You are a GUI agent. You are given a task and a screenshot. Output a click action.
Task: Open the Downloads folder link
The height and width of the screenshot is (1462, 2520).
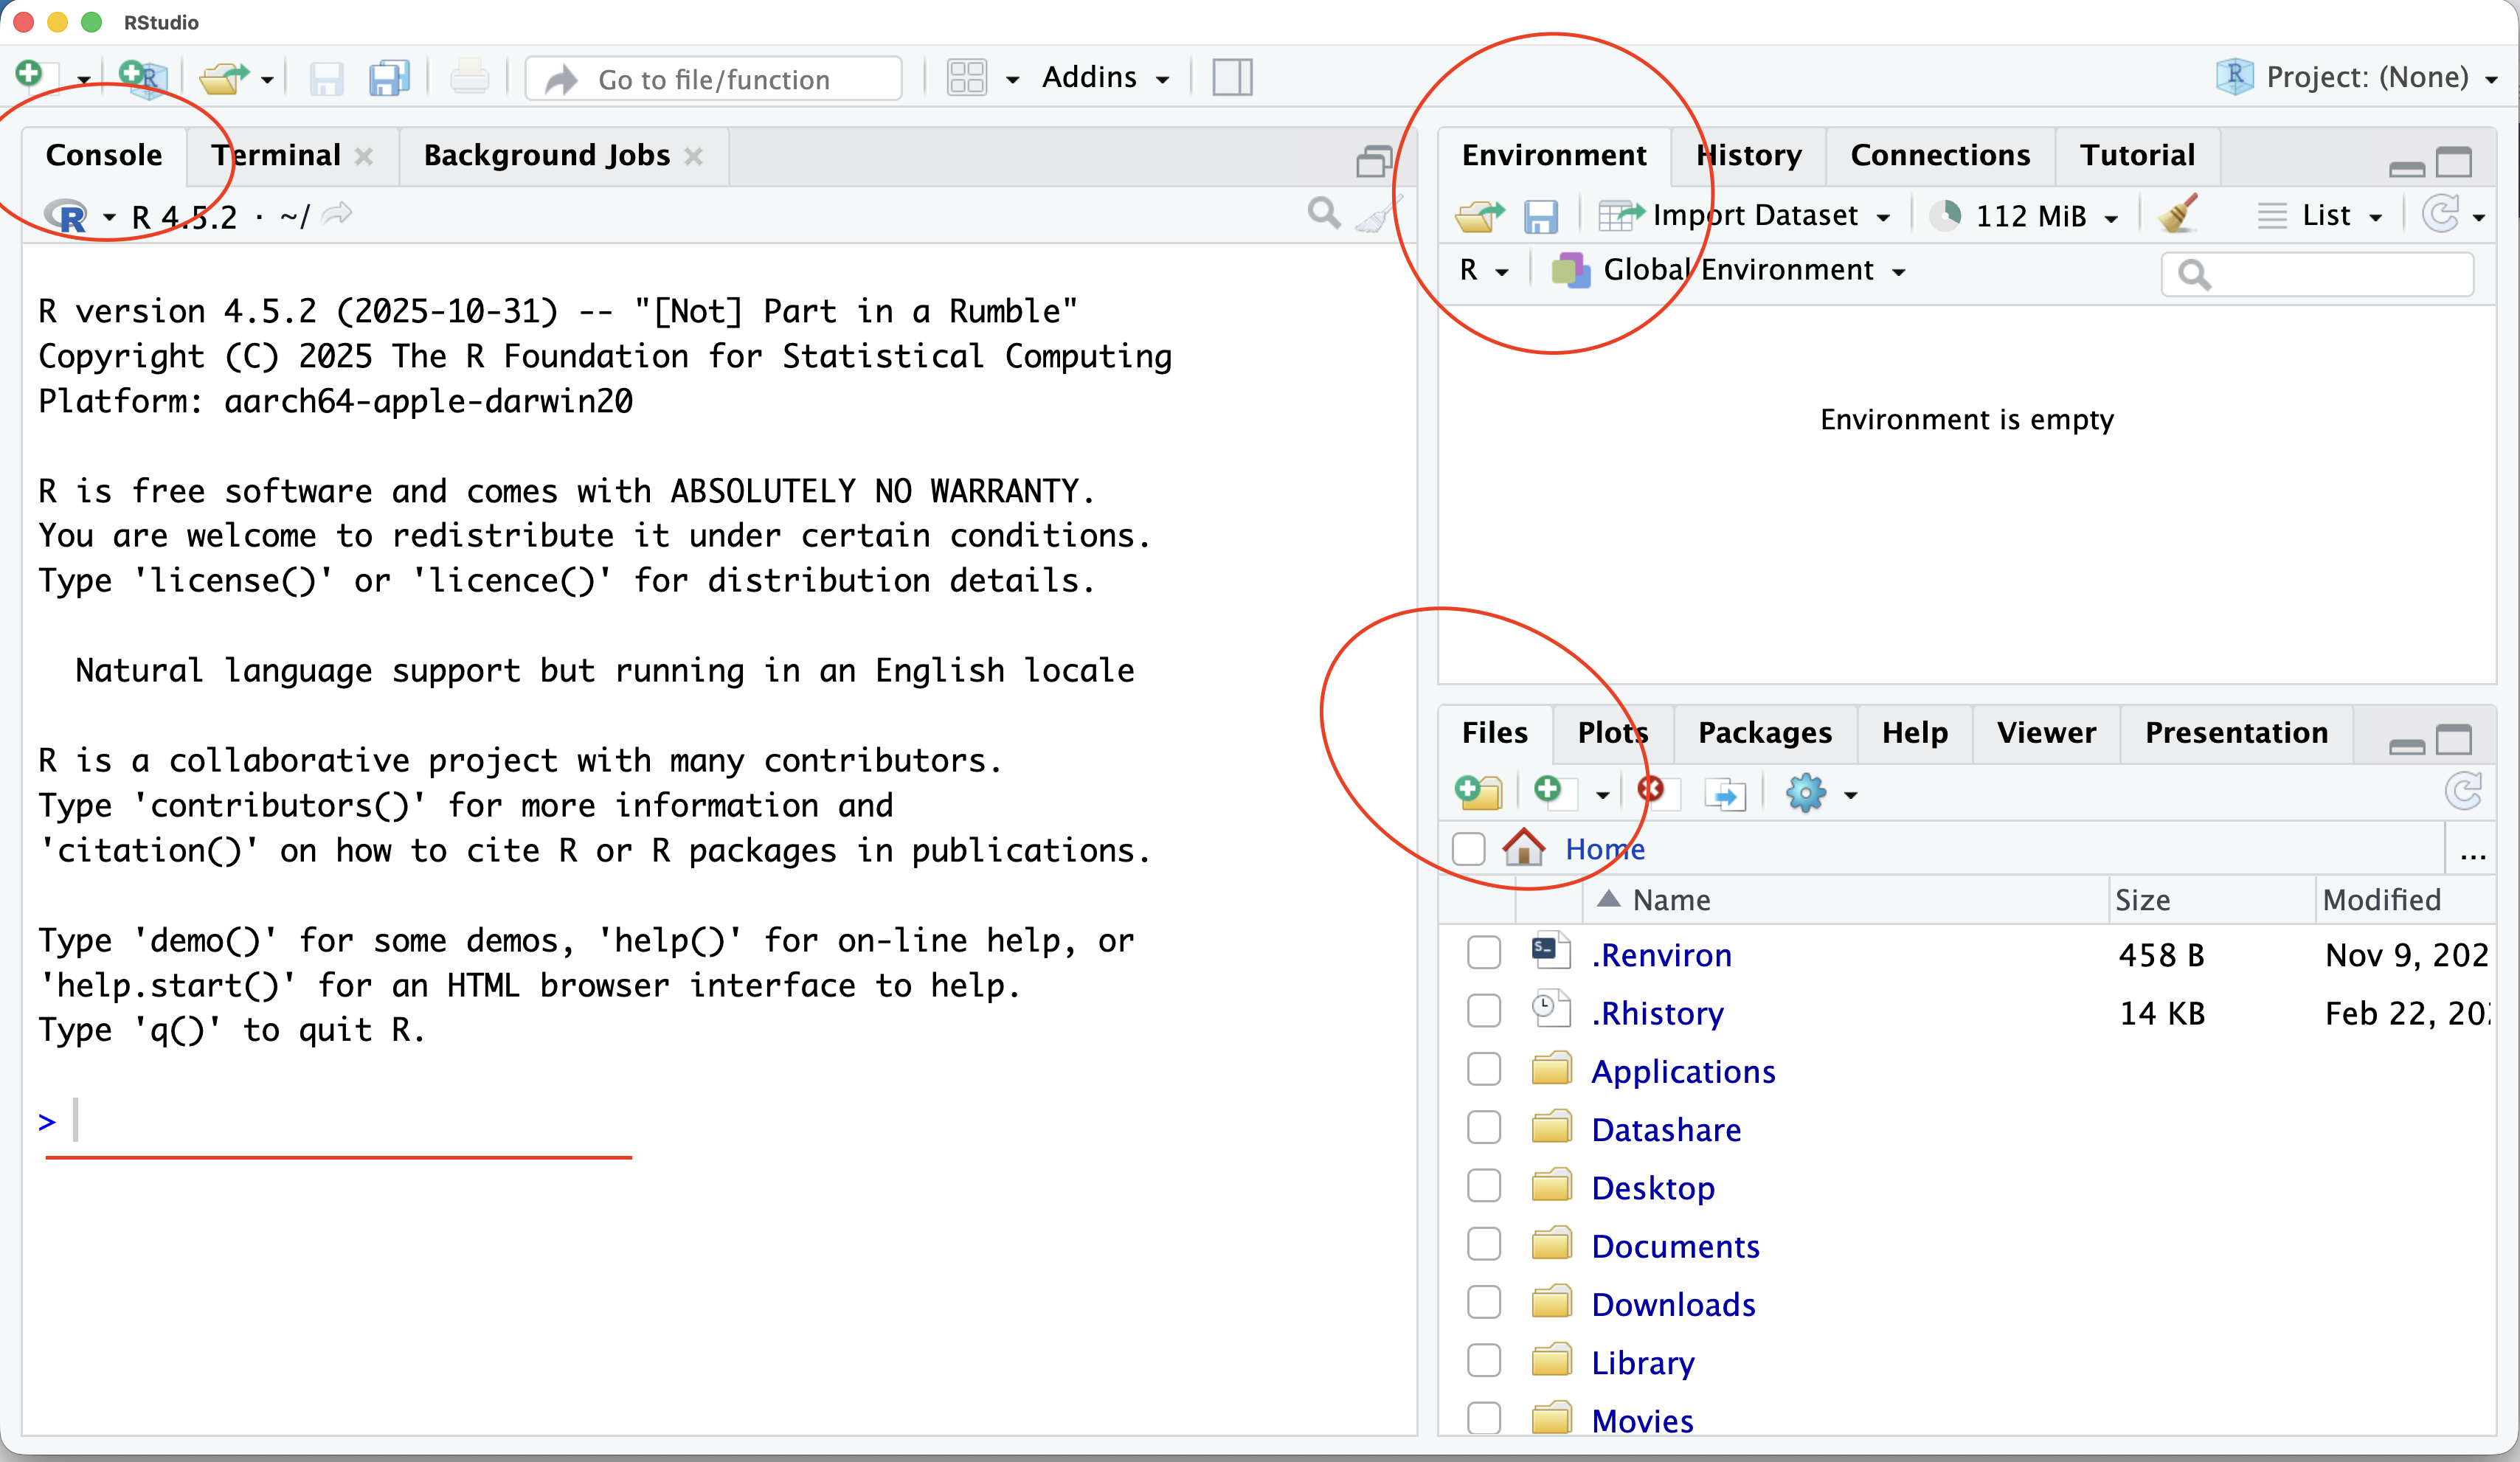tap(1673, 1304)
